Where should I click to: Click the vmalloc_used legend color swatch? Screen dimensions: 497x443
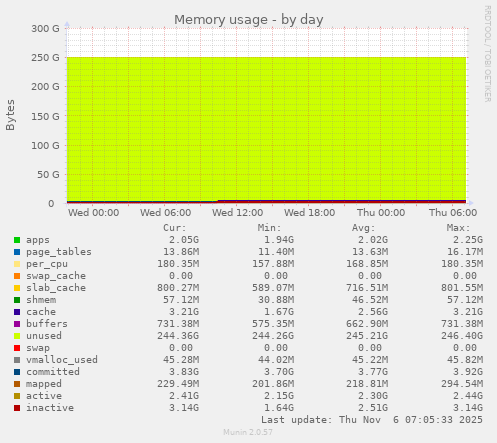pyautogui.click(x=17, y=360)
